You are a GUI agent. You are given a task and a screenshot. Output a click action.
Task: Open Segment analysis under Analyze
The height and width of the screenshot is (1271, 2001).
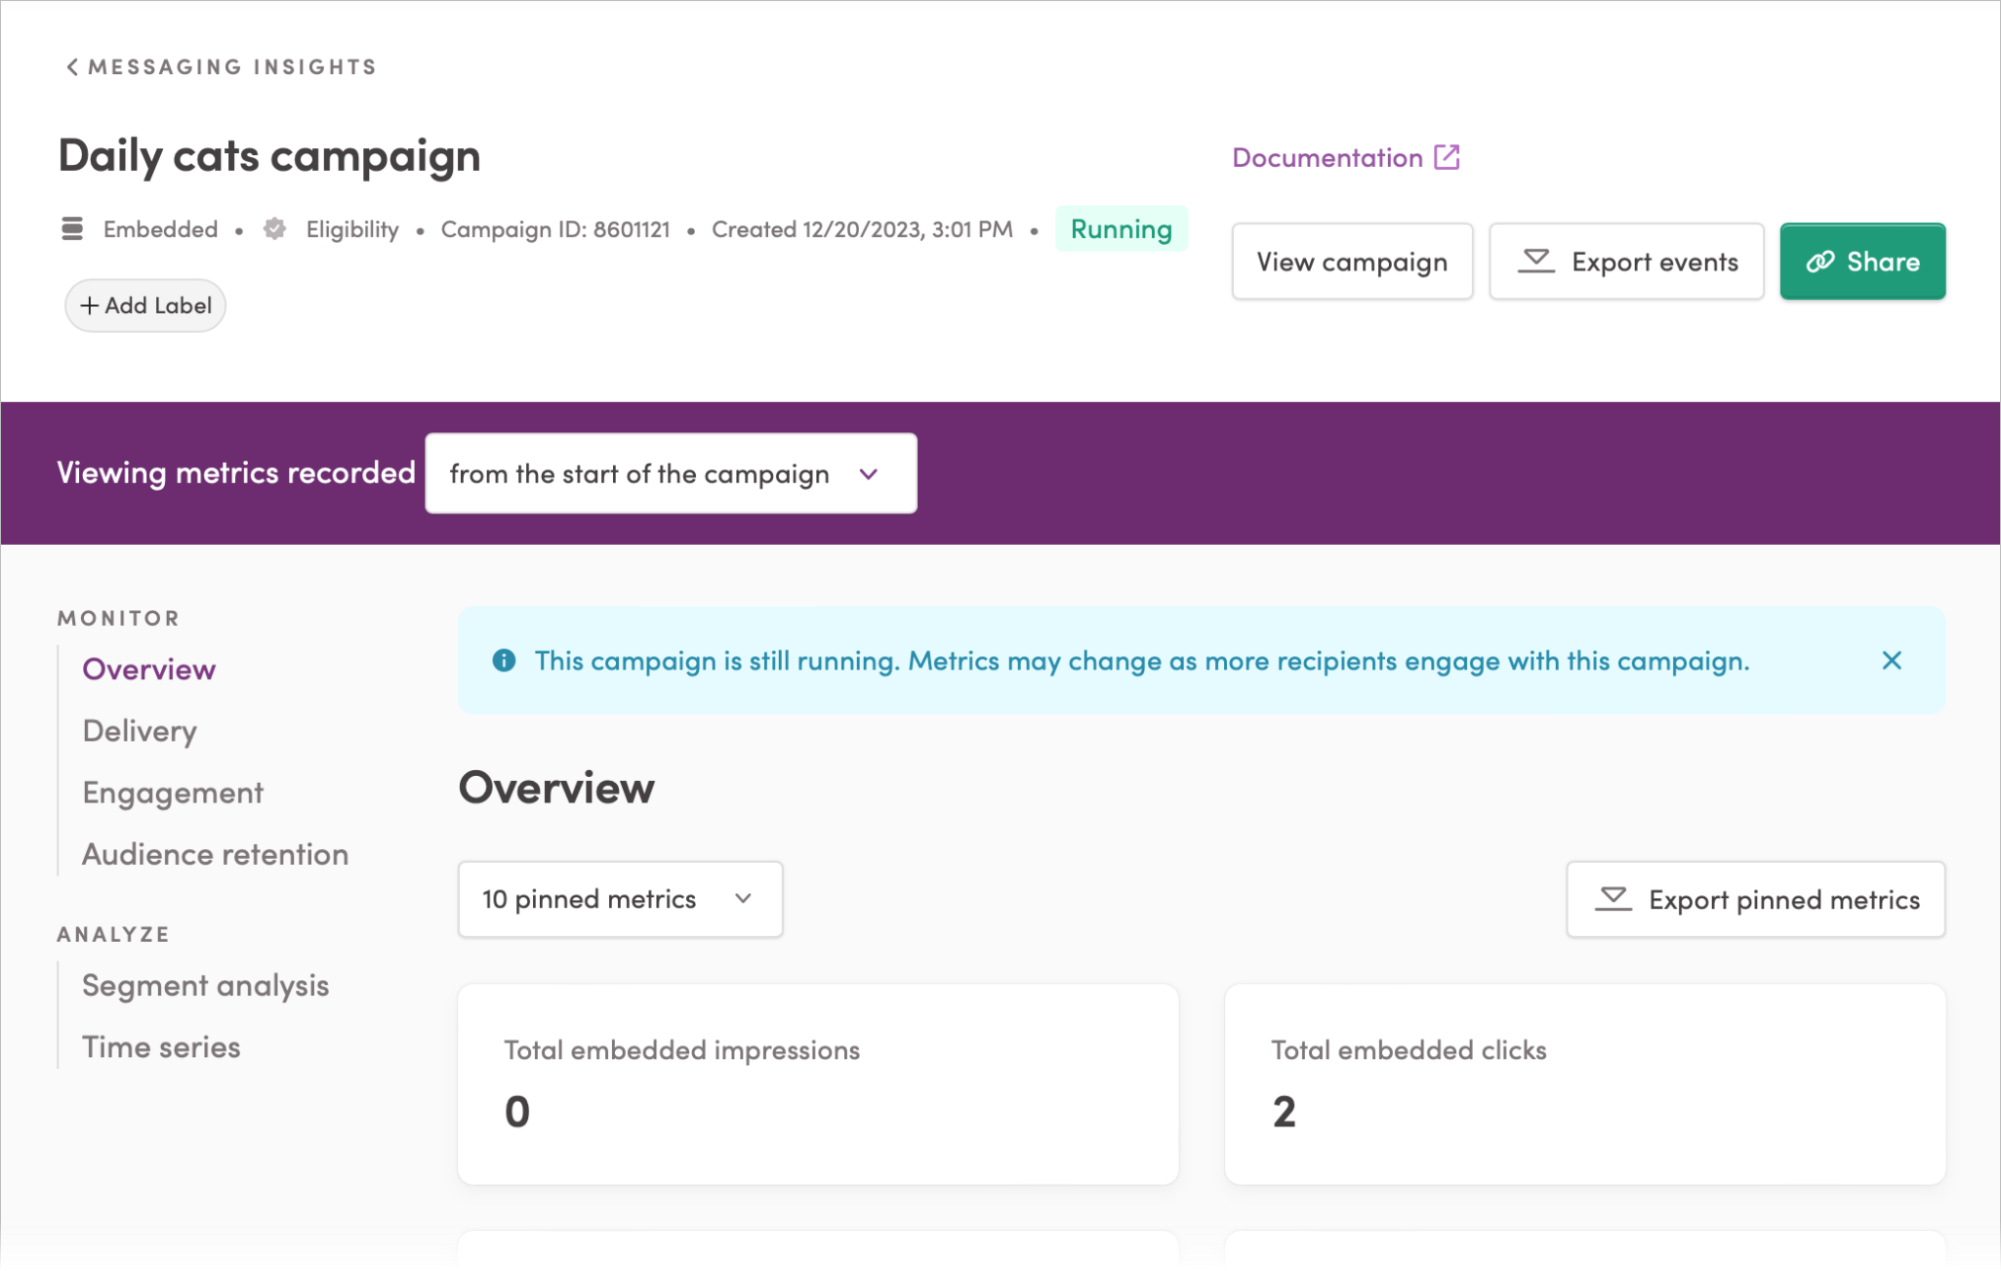coord(205,986)
